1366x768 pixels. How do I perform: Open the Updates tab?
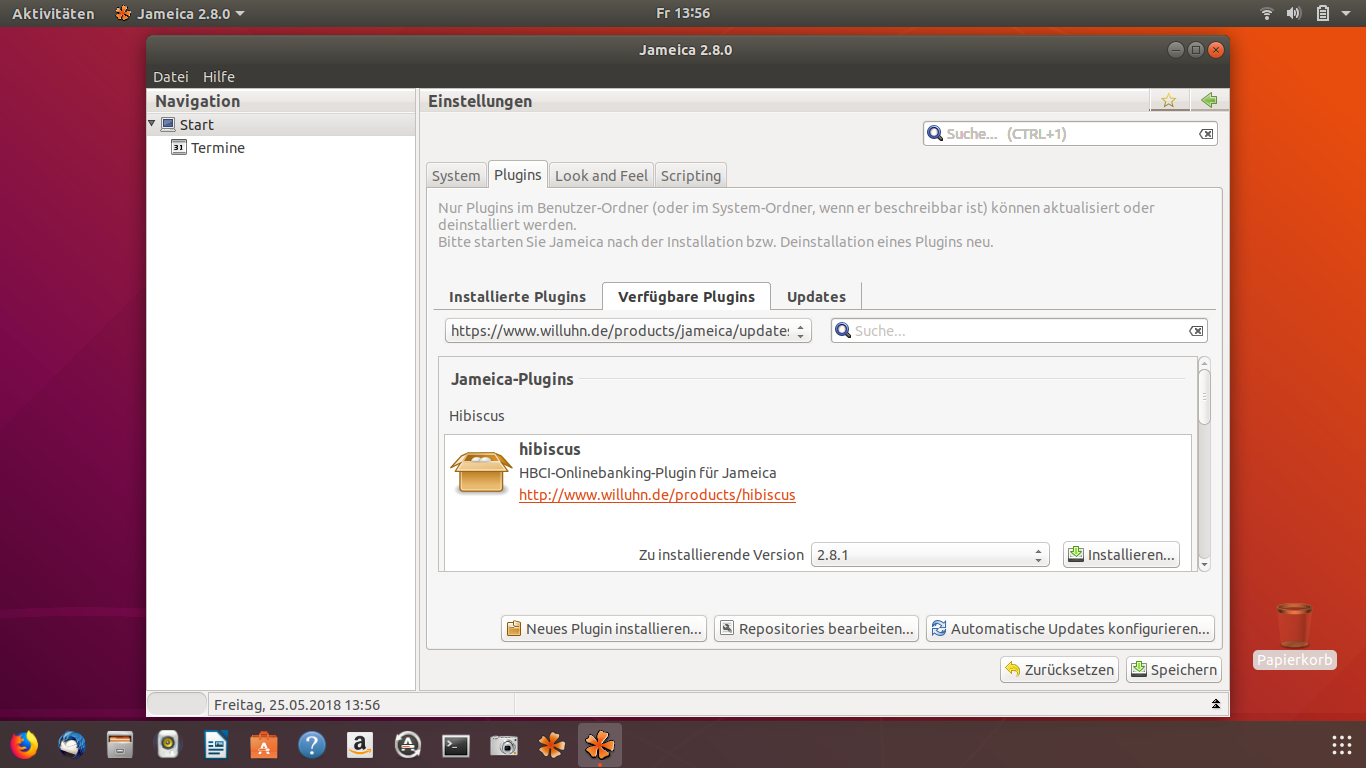[817, 297]
